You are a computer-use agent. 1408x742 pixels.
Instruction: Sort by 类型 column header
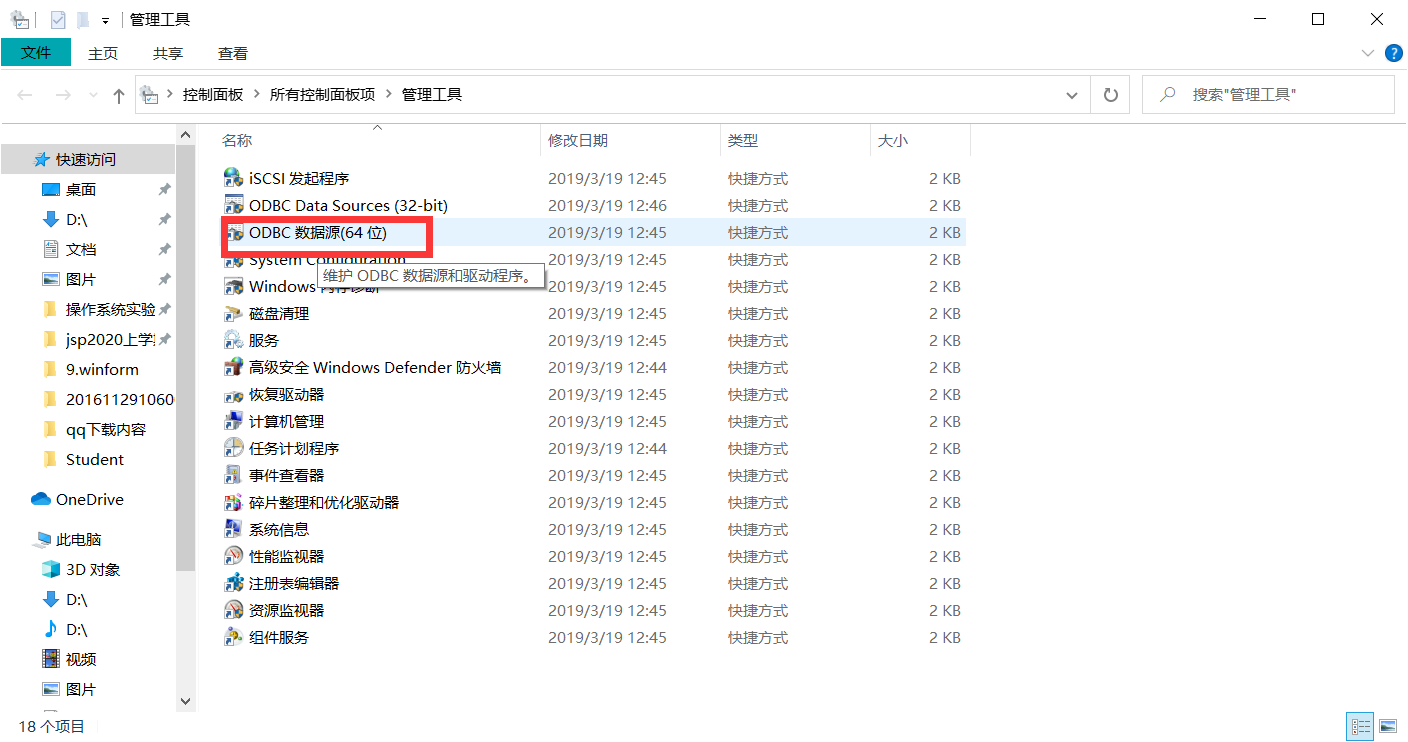click(x=795, y=141)
